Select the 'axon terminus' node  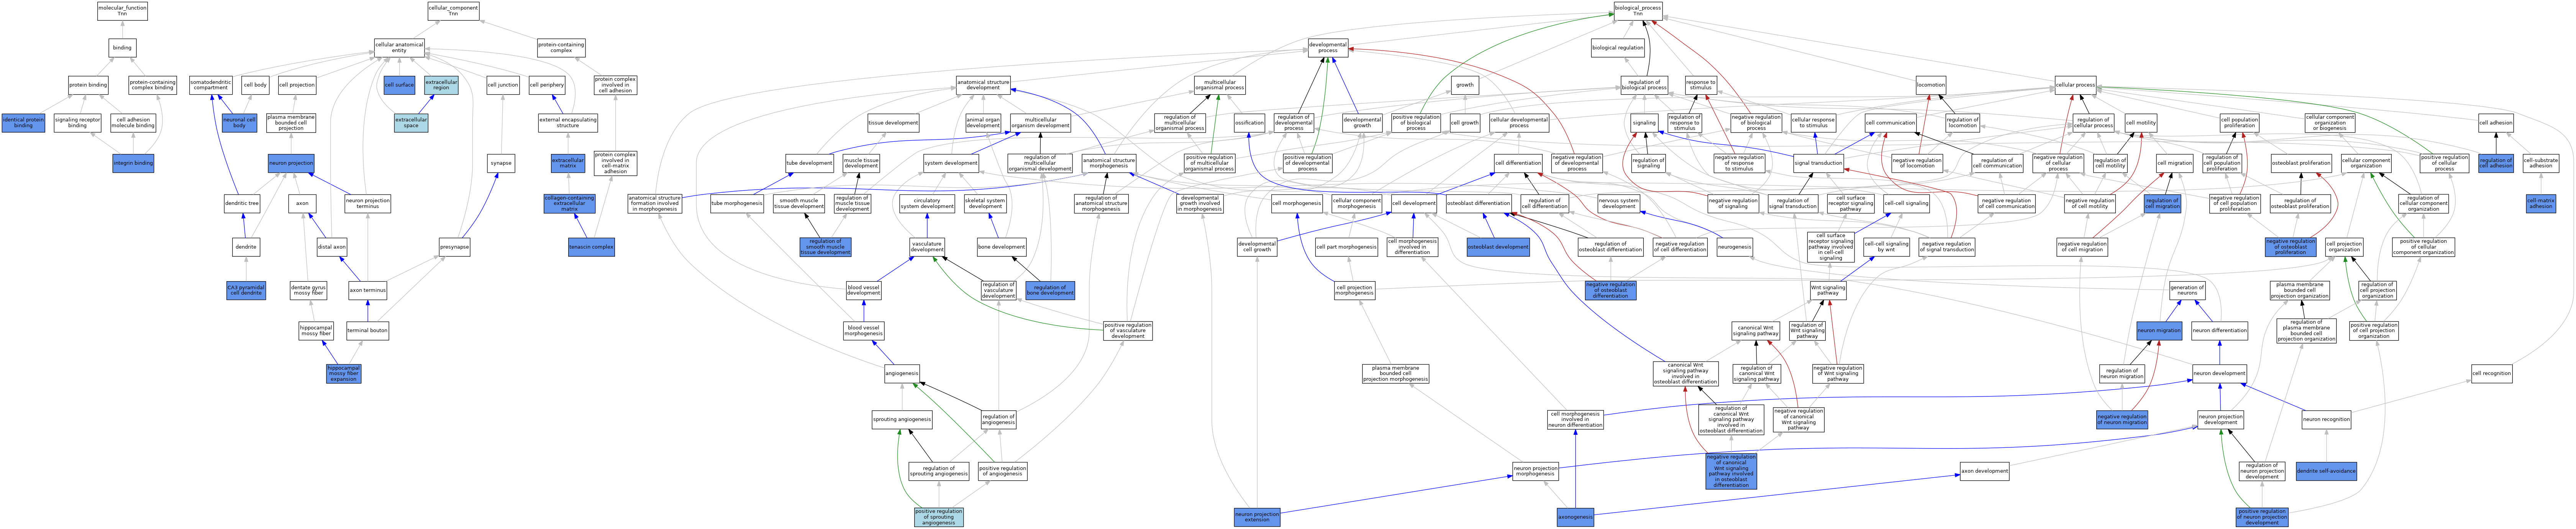[x=368, y=291]
